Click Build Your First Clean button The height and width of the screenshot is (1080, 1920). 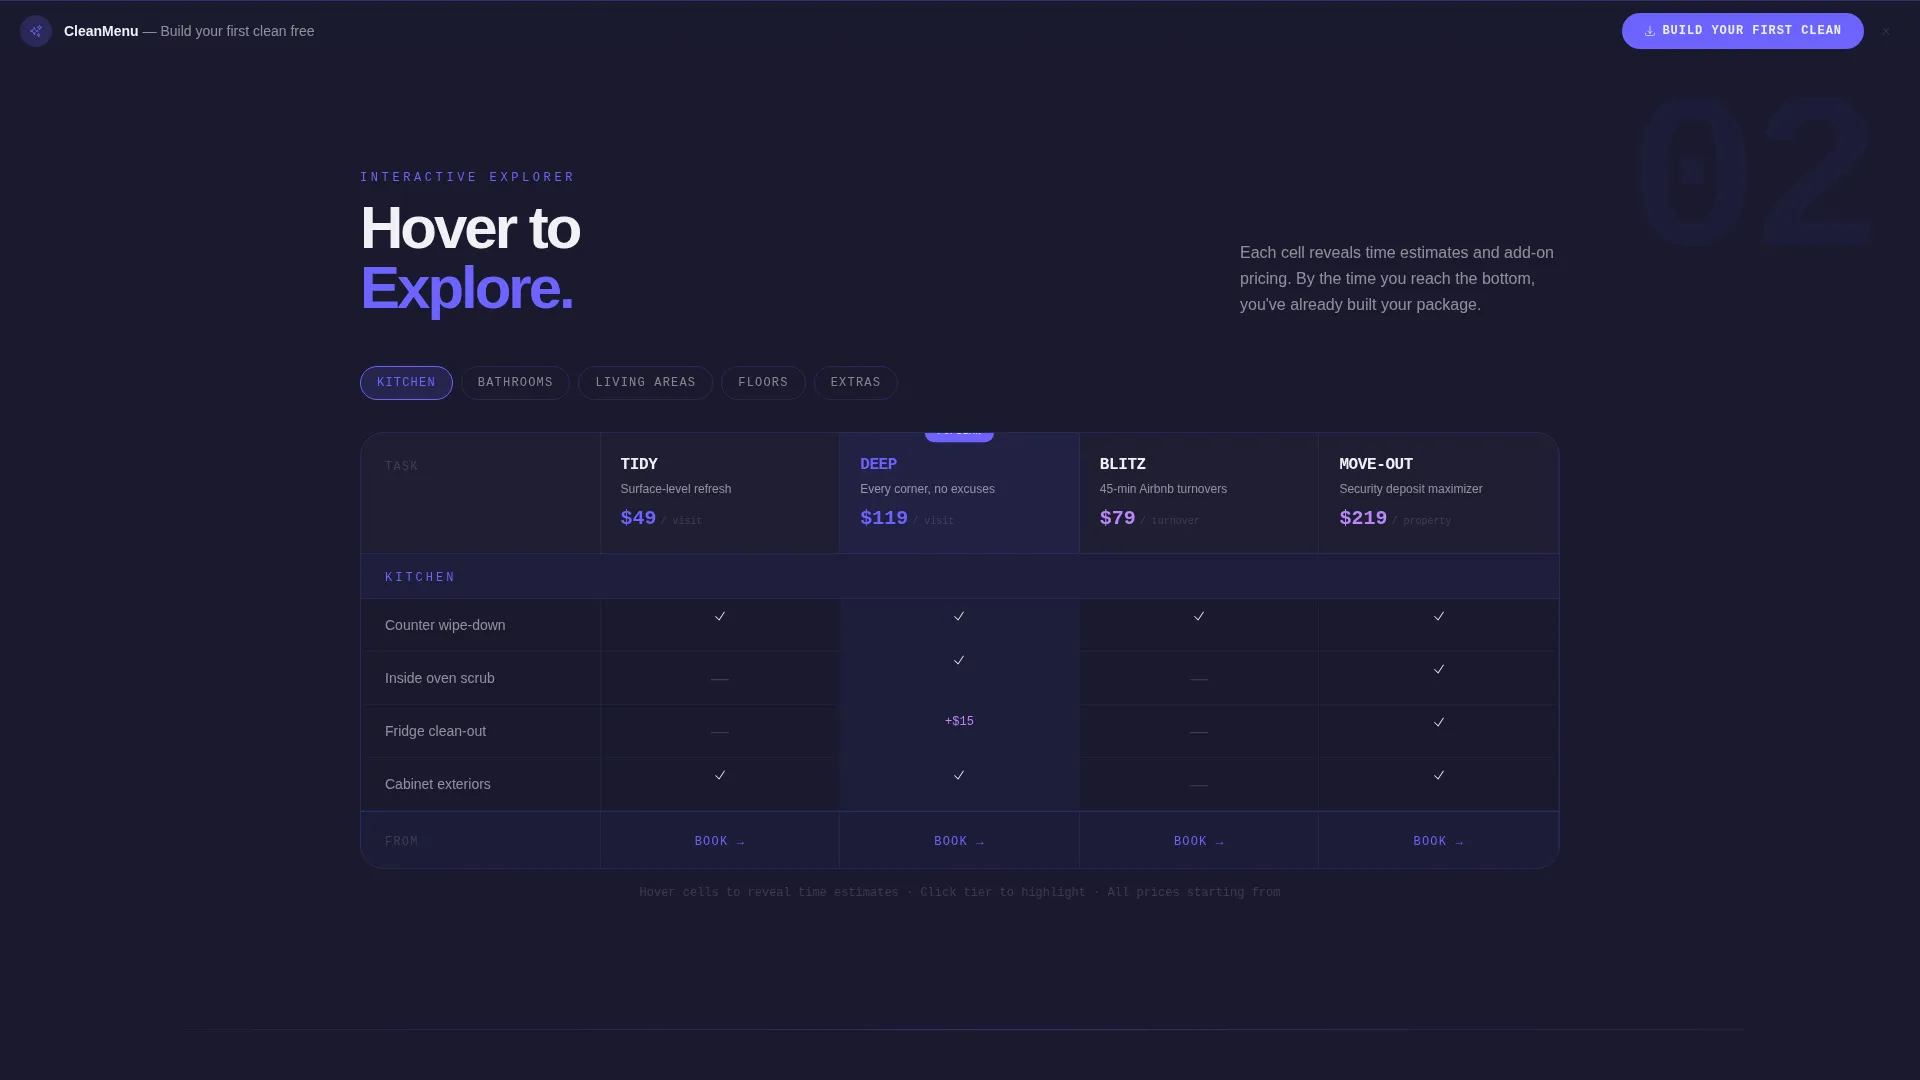pos(1742,31)
